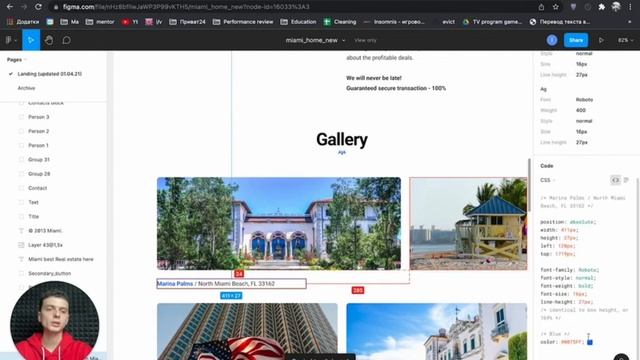Click the Gallery heading on canvas
The width and height of the screenshot is (640, 360).
point(342,140)
